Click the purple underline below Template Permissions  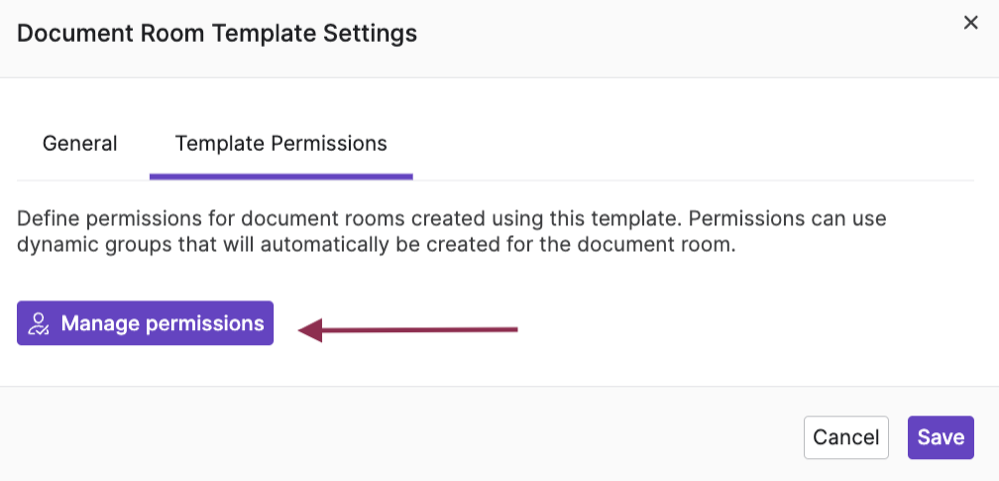pos(280,177)
